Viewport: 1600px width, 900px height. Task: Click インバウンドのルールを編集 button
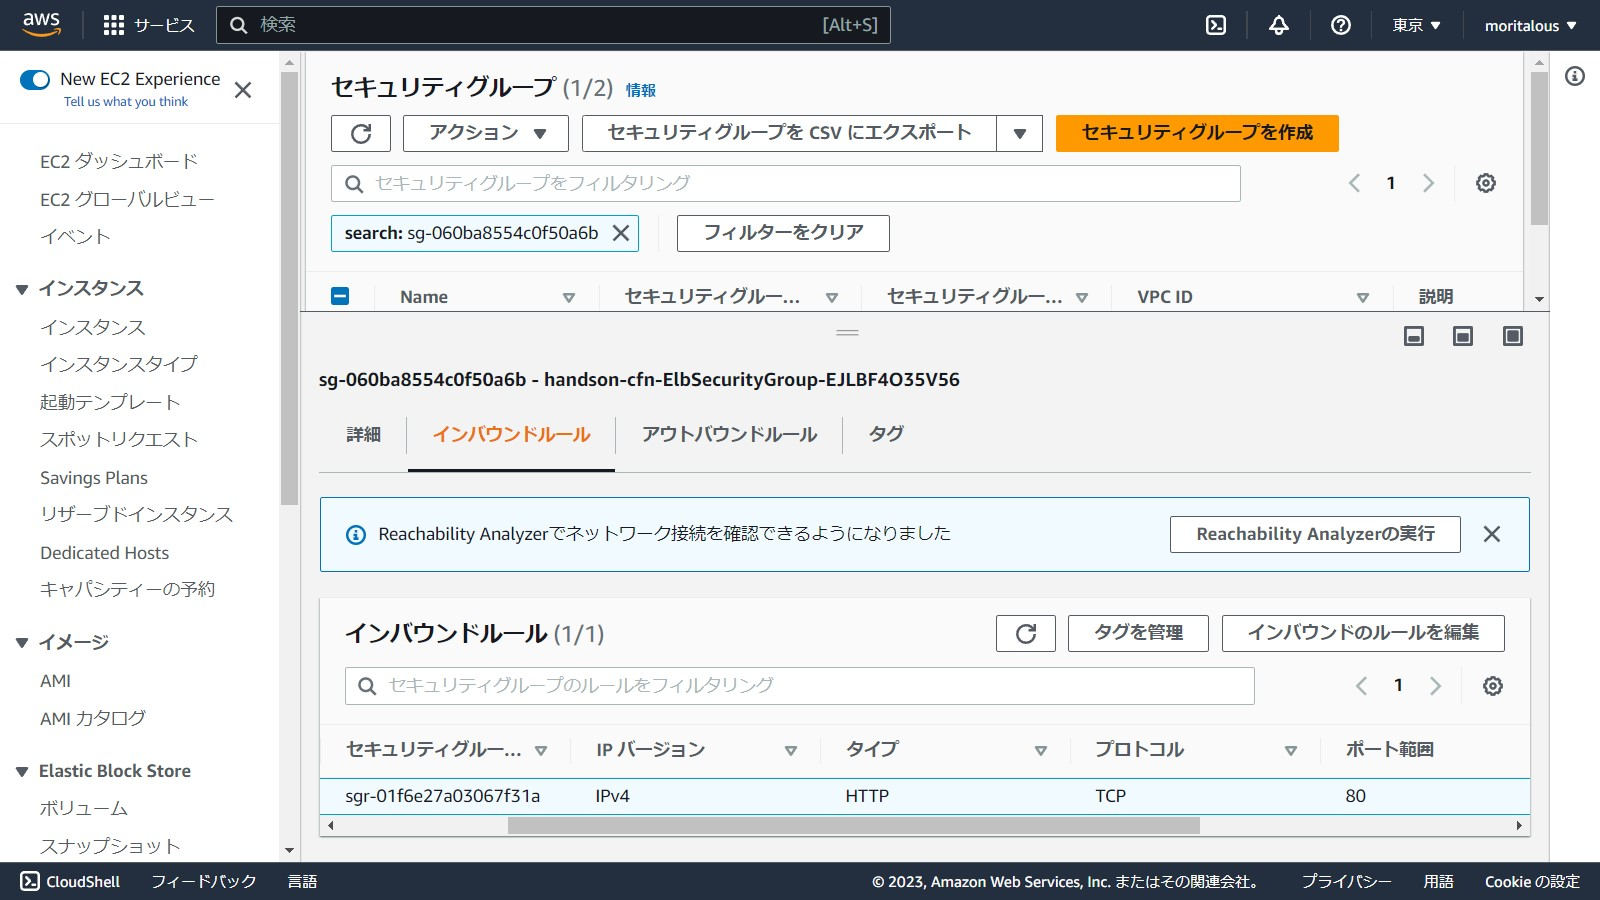[1363, 633]
